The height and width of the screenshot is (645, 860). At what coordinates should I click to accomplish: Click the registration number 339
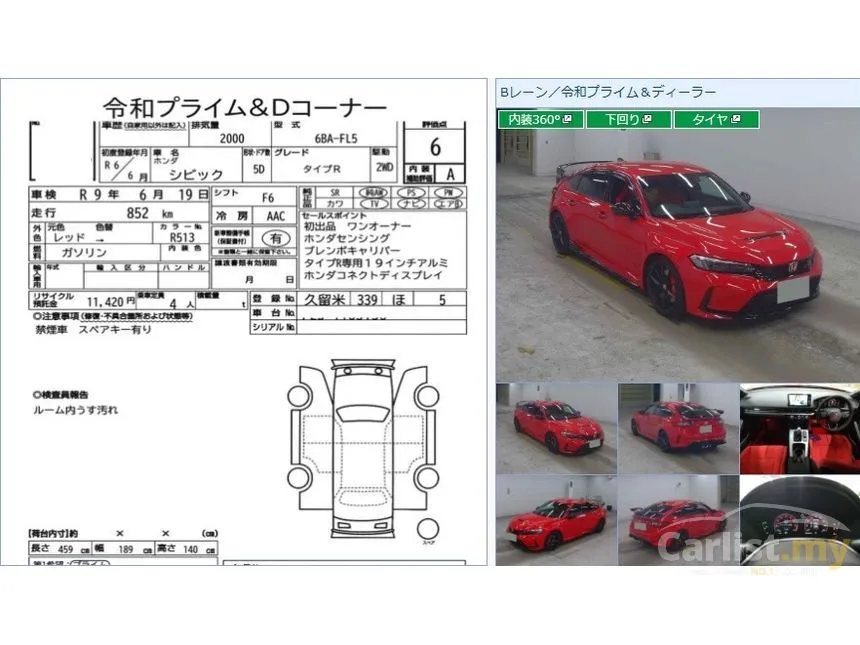pyautogui.click(x=367, y=299)
